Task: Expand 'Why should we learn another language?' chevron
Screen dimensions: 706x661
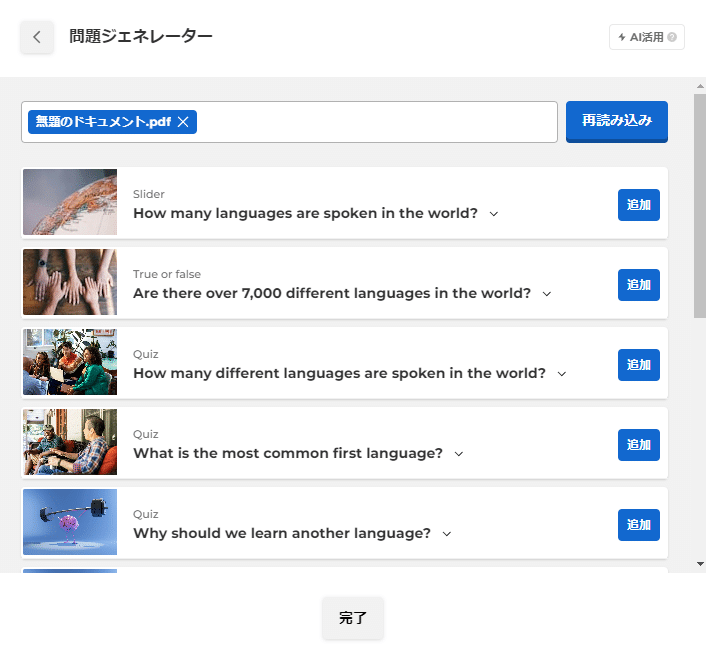Action: (447, 534)
